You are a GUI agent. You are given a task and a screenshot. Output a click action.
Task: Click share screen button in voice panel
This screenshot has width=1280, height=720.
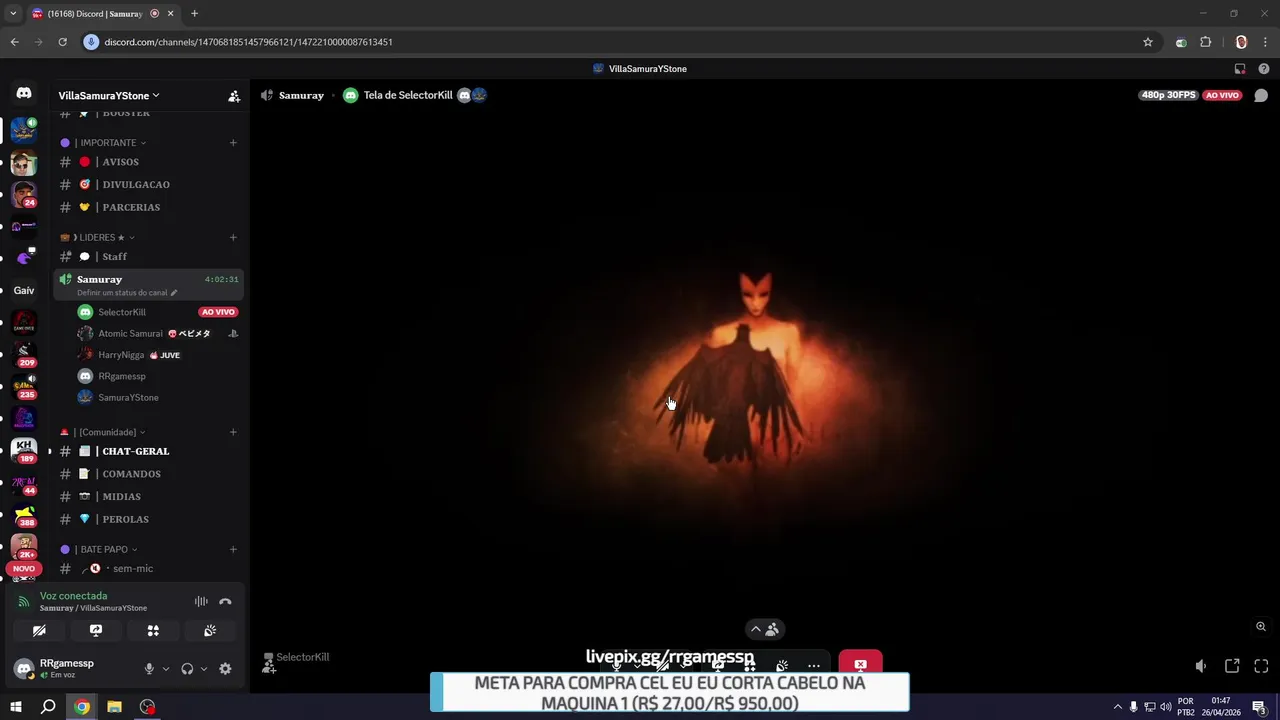[96, 631]
